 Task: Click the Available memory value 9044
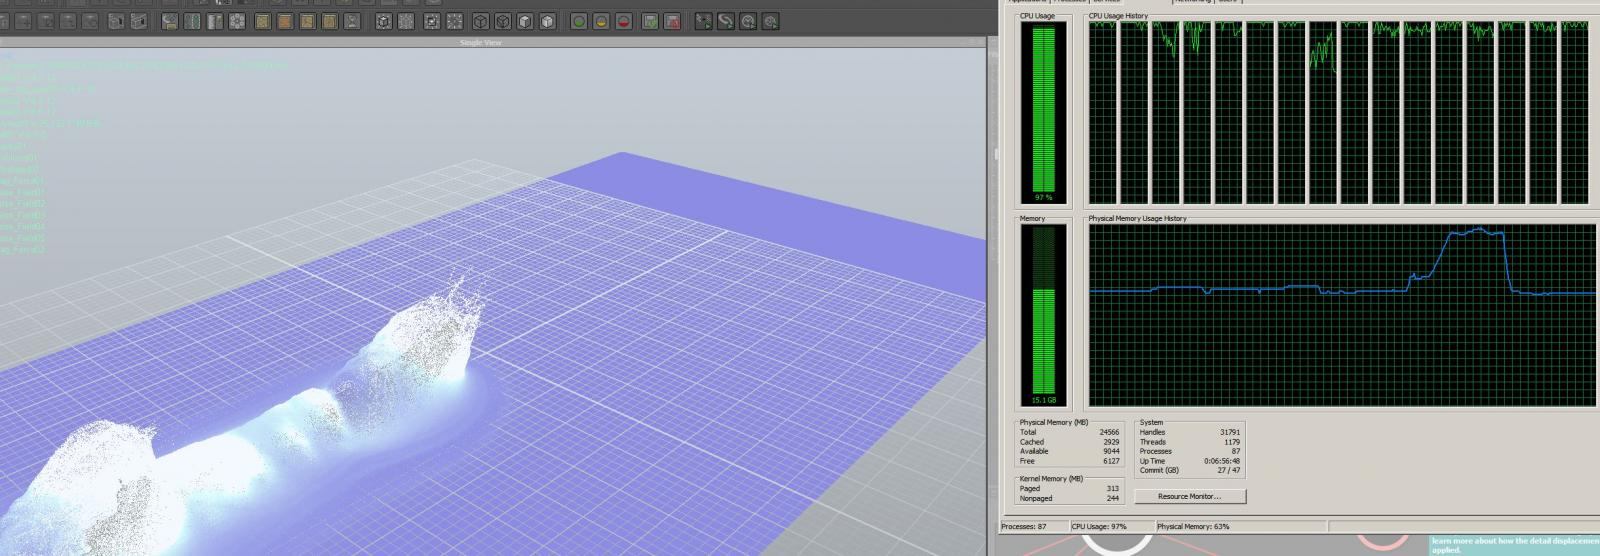click(1110, 451)
